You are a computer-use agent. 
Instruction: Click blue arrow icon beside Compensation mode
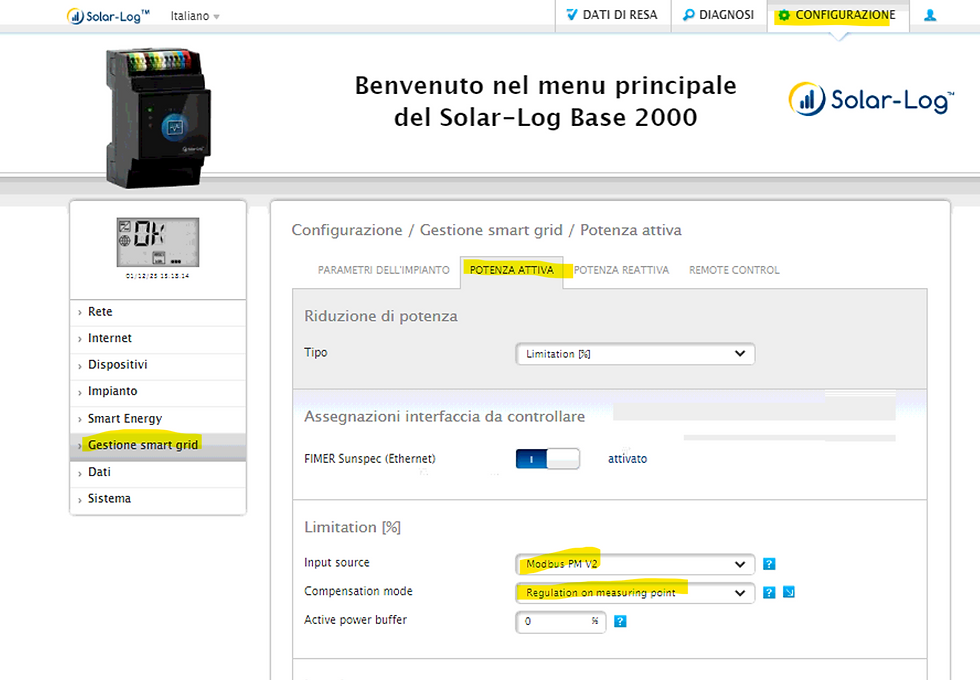pos(789,592)
